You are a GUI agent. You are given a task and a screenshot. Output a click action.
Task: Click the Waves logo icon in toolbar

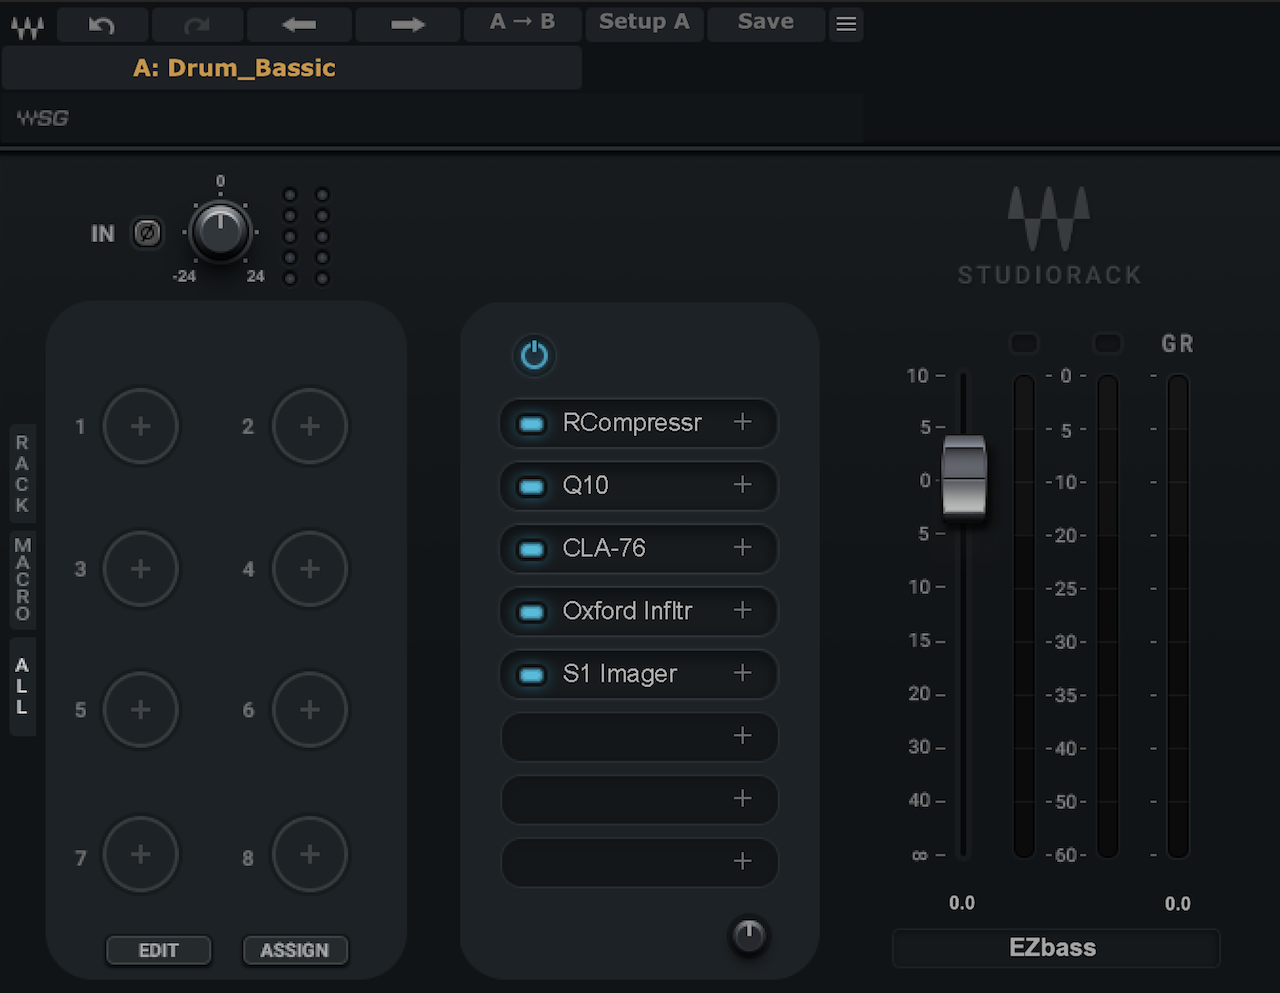[x=27, y=26]
